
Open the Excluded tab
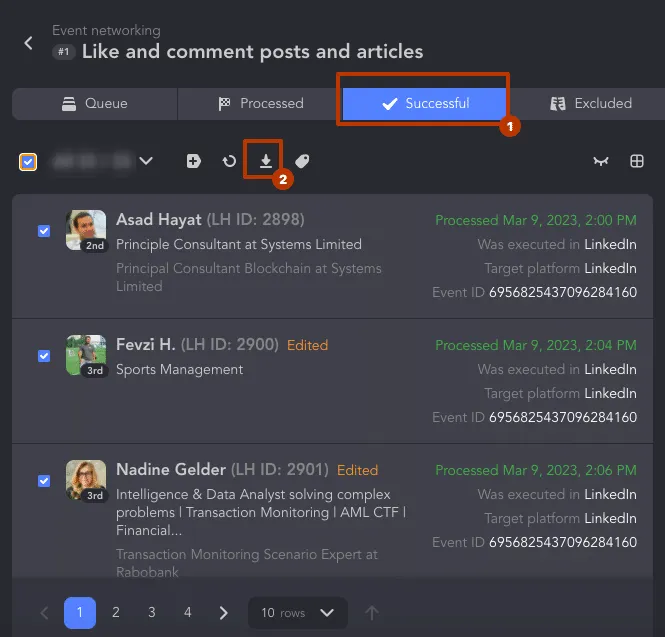590,103
